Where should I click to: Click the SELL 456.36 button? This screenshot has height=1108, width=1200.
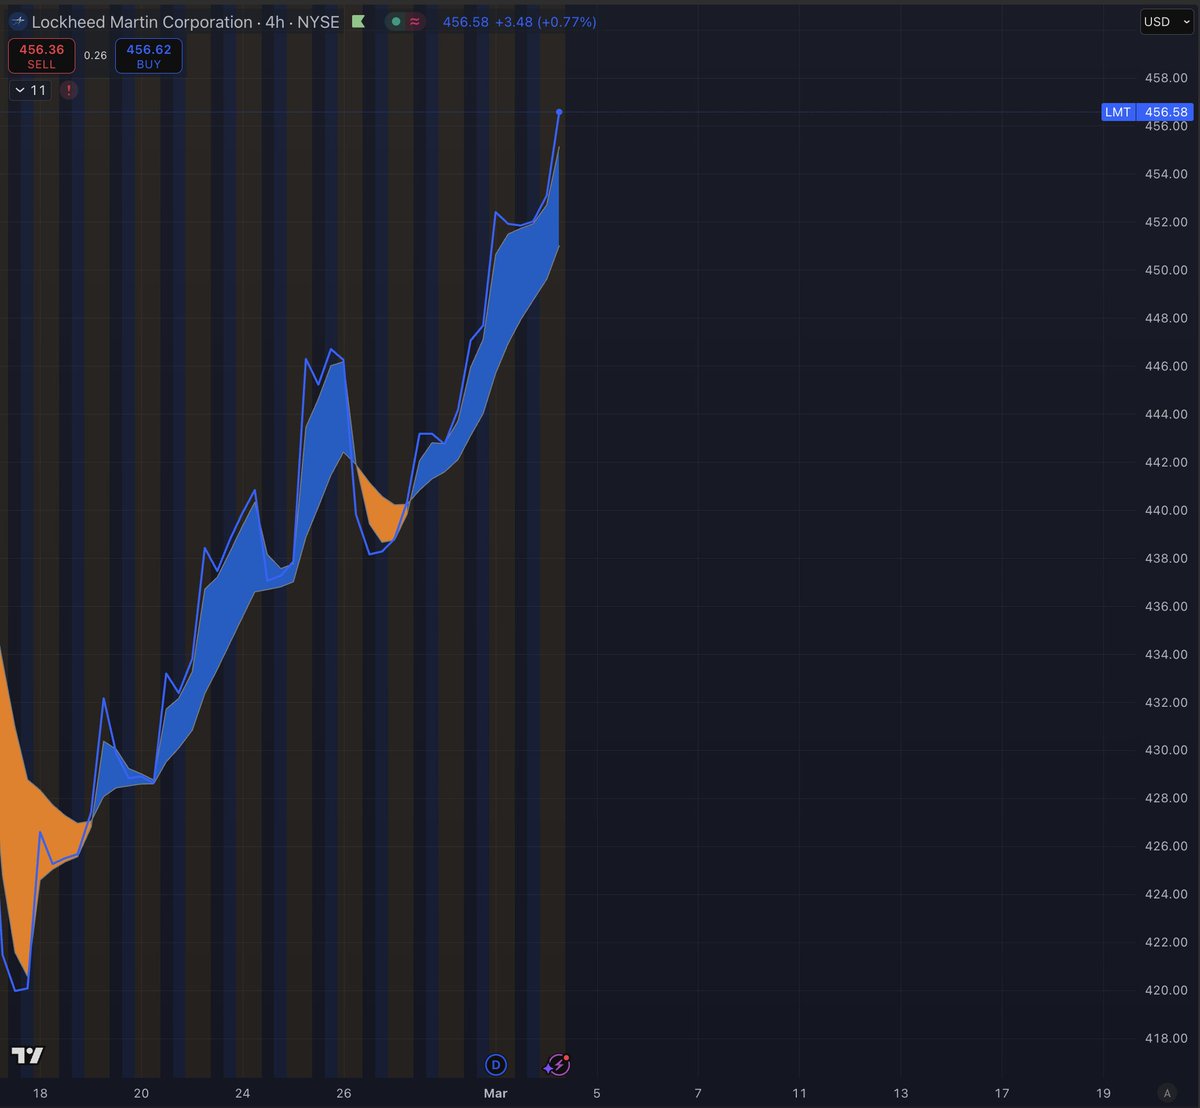click(x=42, y=56)
